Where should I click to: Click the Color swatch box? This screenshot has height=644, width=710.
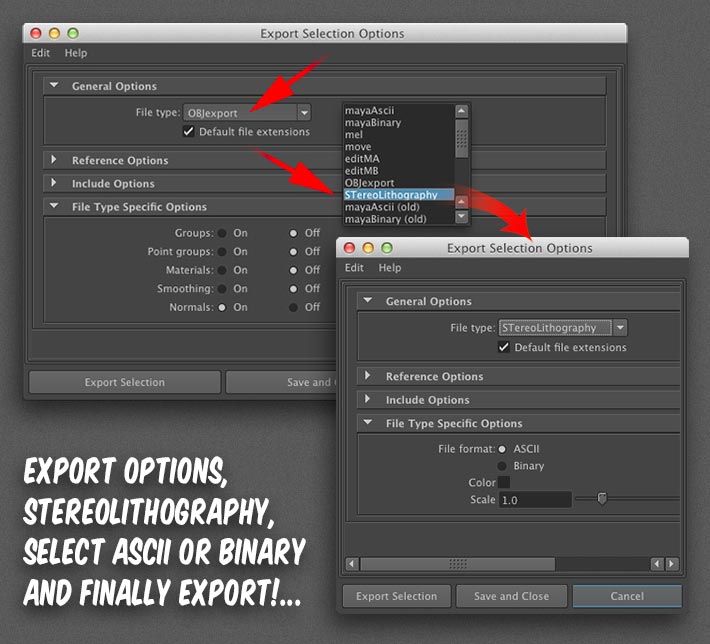coord(504,483)
